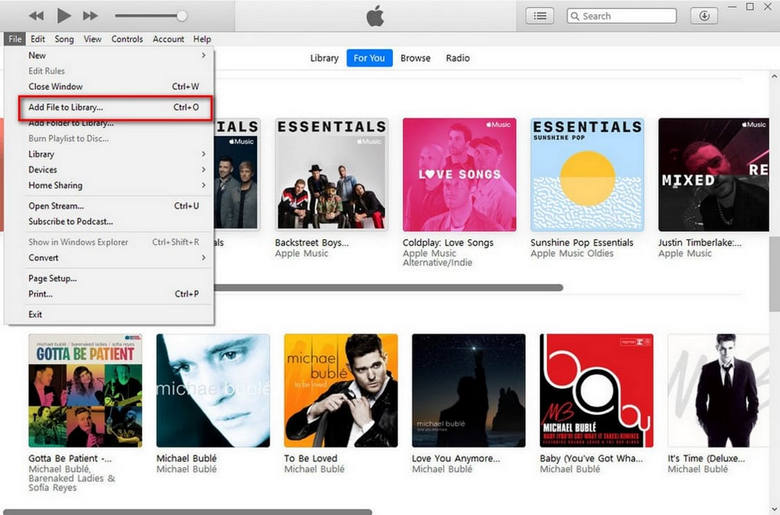Expand the Home Sharing submenu arrow
Screen dimensions: 780x515
pyautogui.click(x=203, y=185)
